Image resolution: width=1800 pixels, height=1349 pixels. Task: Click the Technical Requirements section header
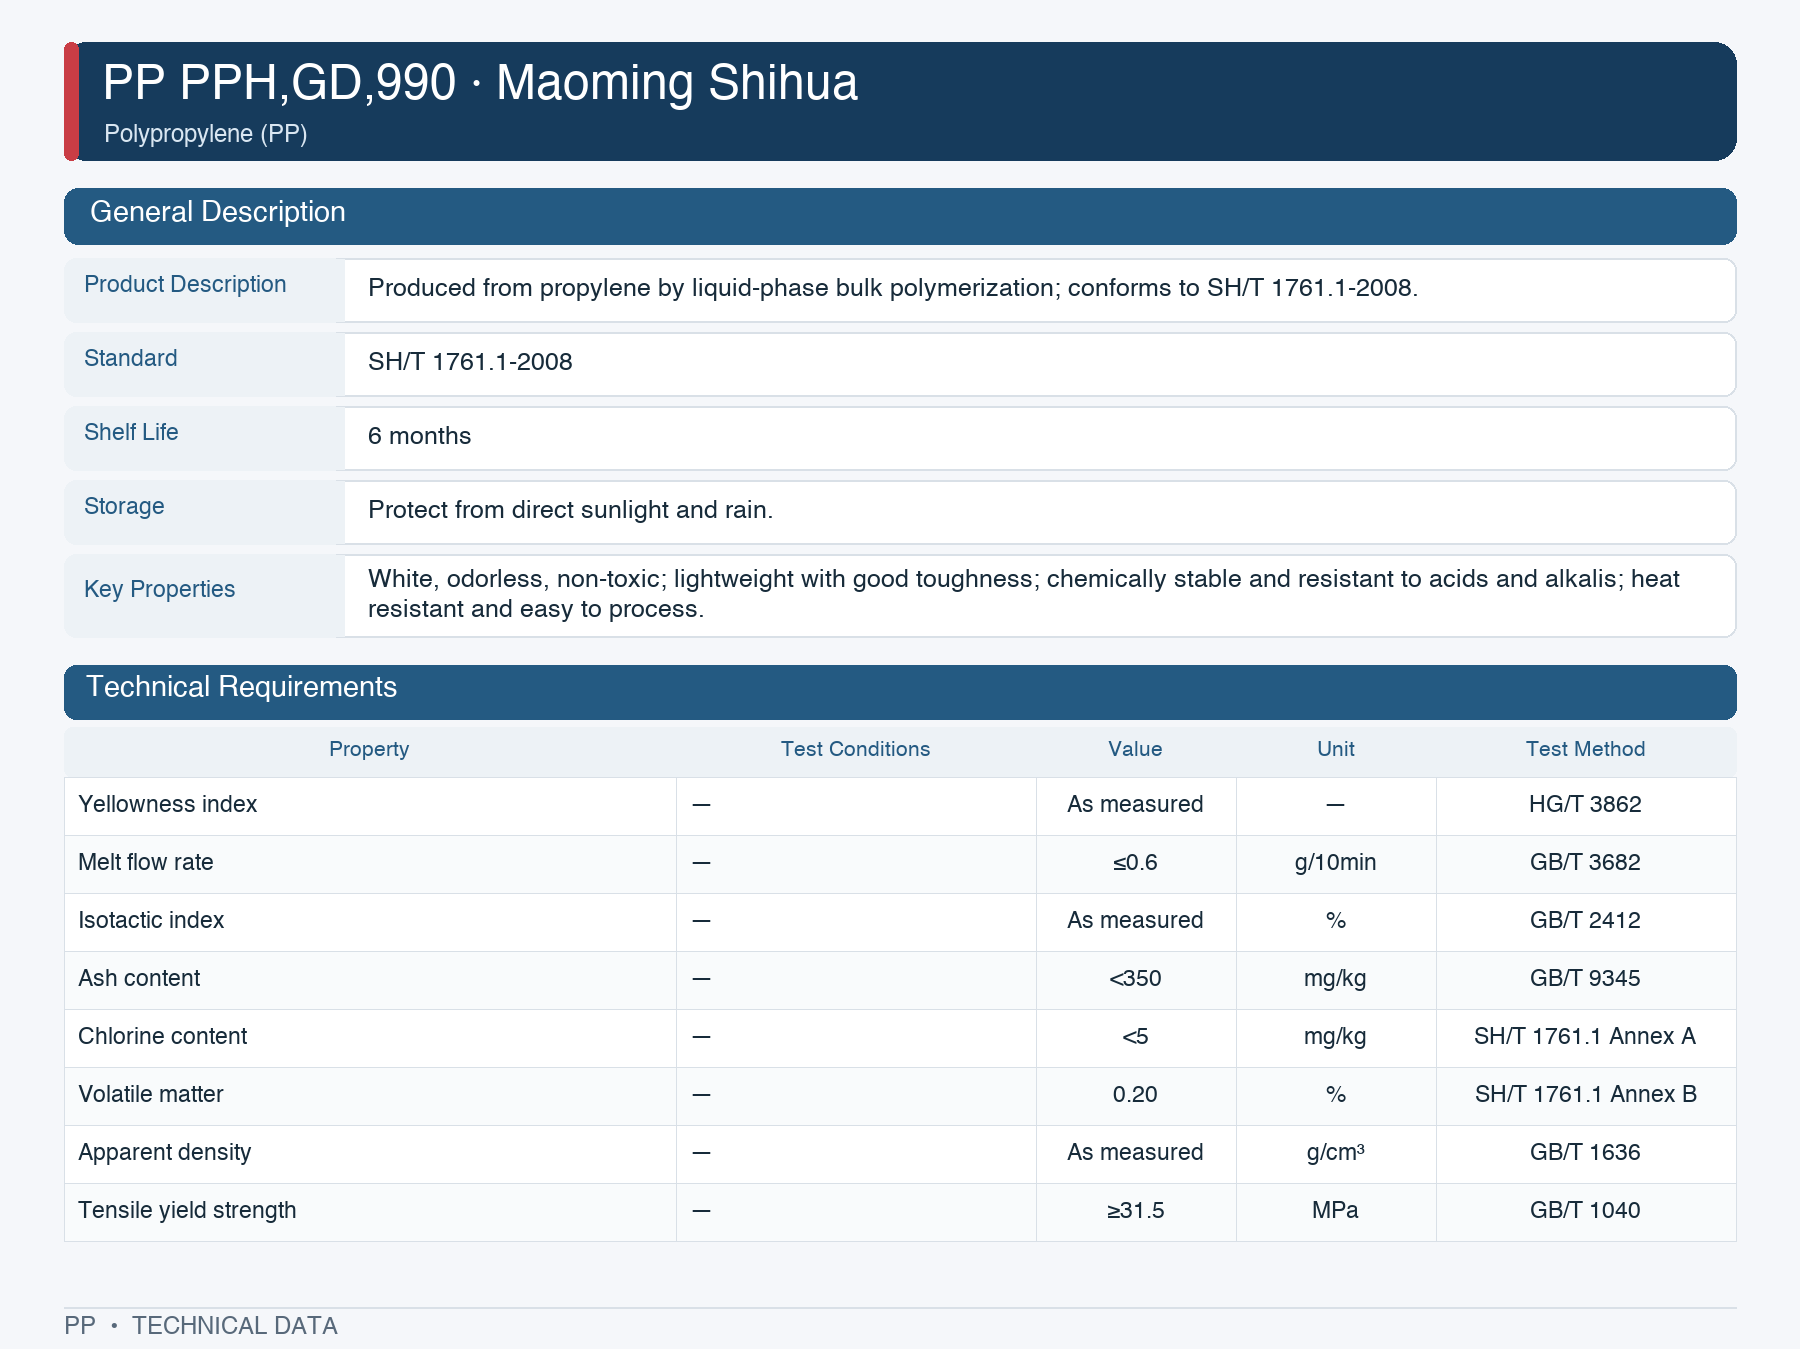[x=900, y=692]
